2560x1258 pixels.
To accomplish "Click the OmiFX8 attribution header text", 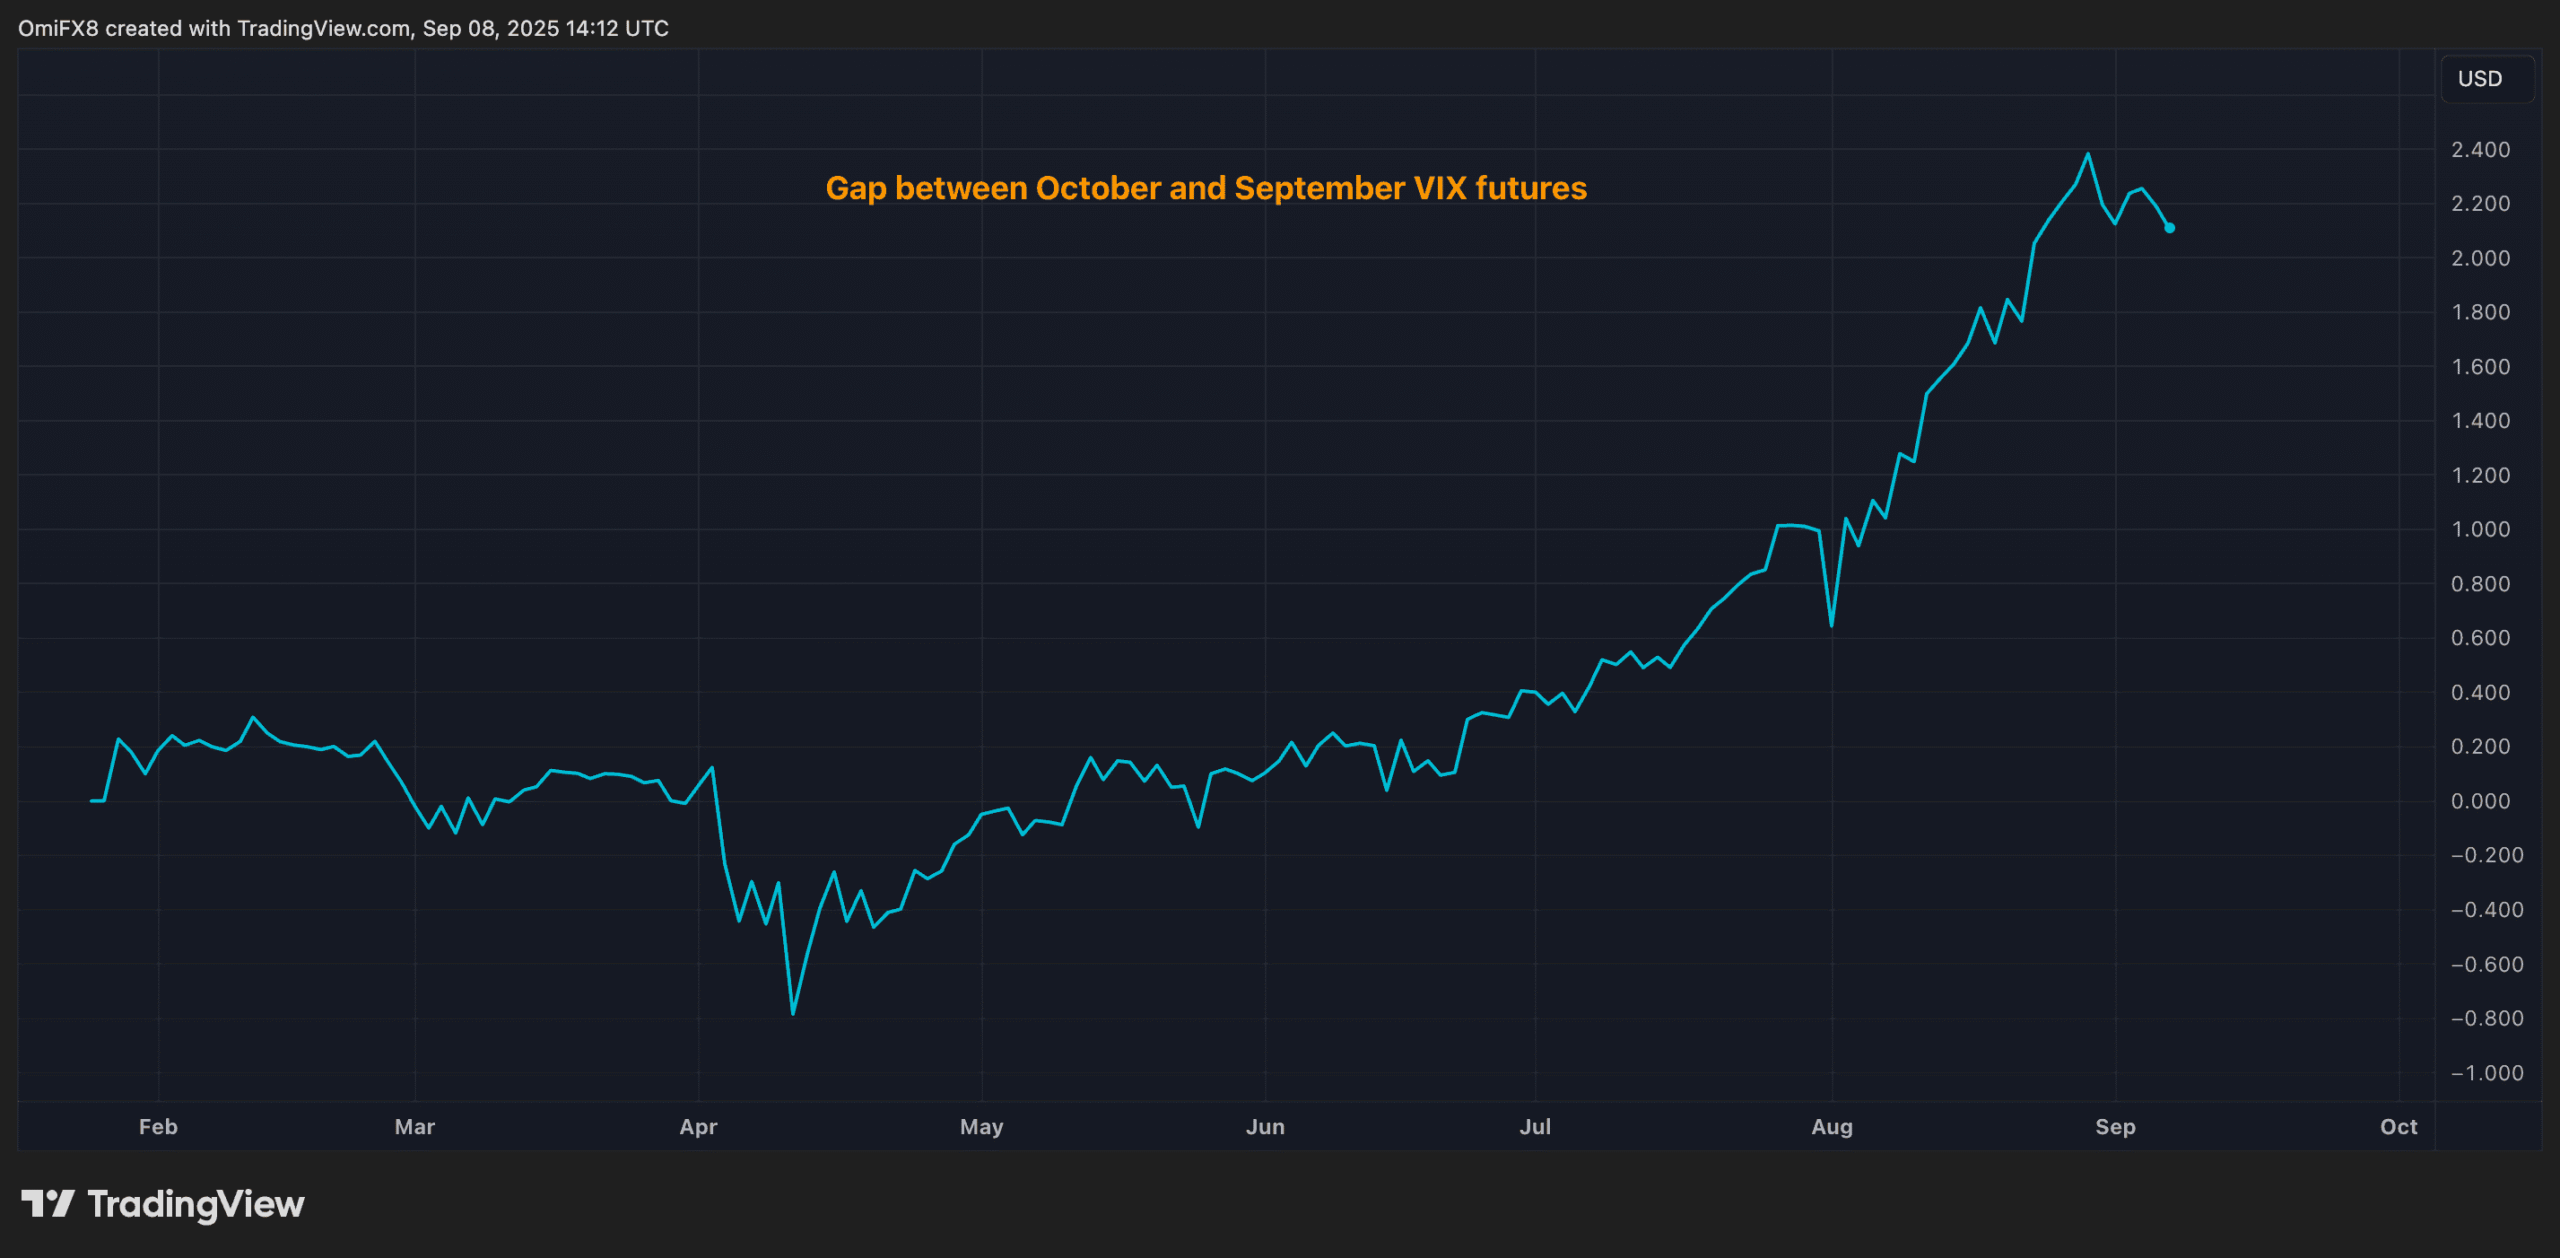I will (343, 28).
